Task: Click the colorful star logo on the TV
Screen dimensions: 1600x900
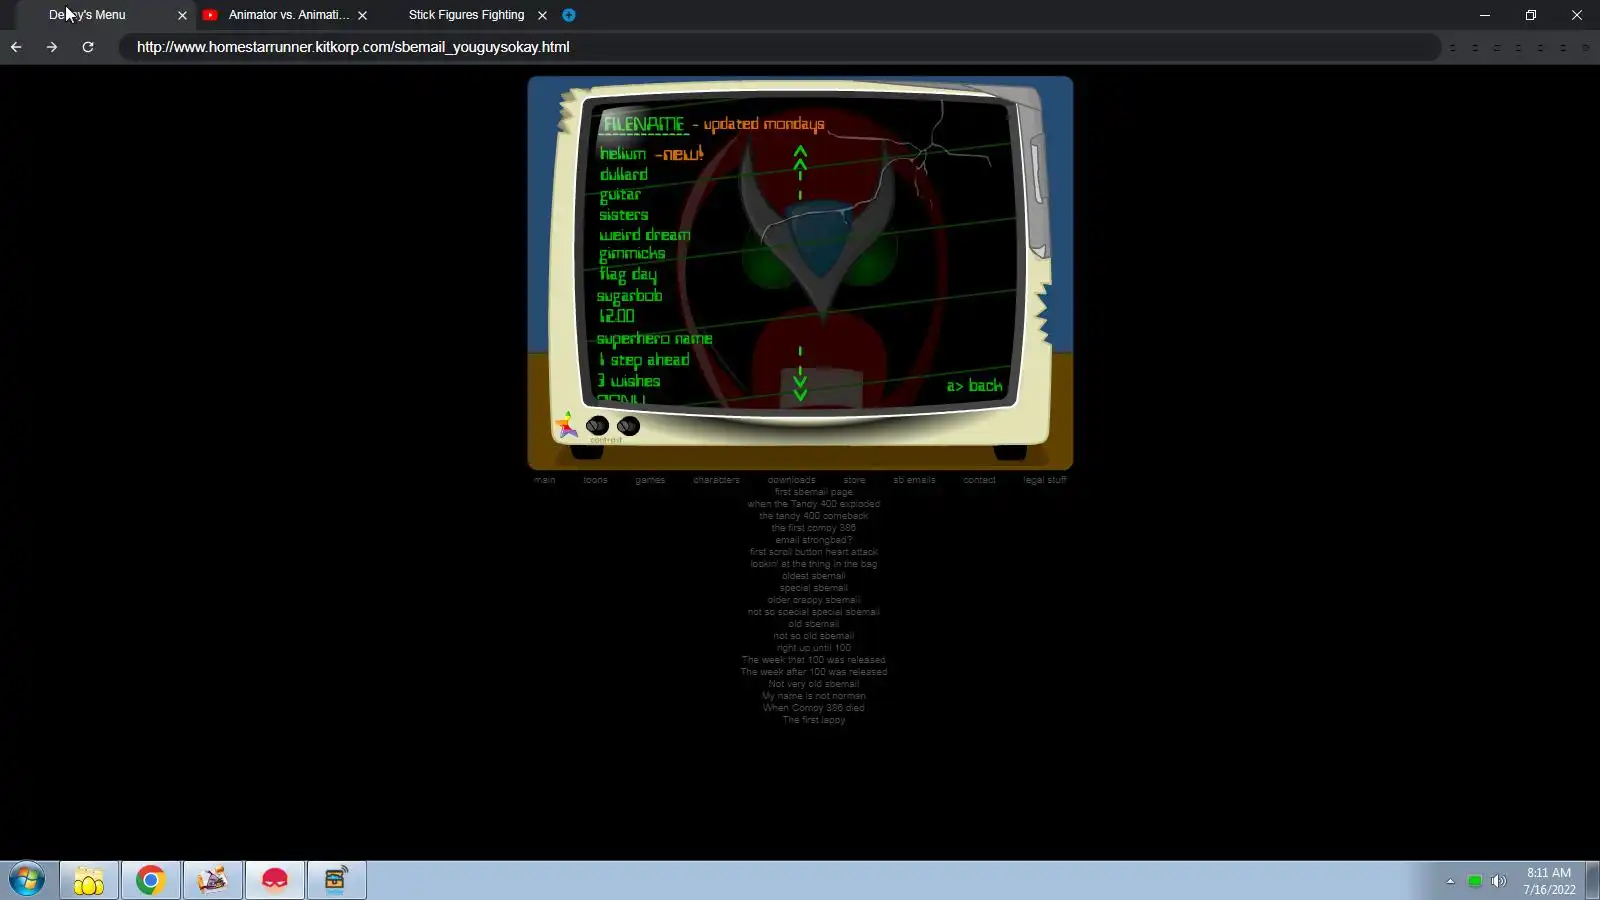Action: click(x=566, y=425)
